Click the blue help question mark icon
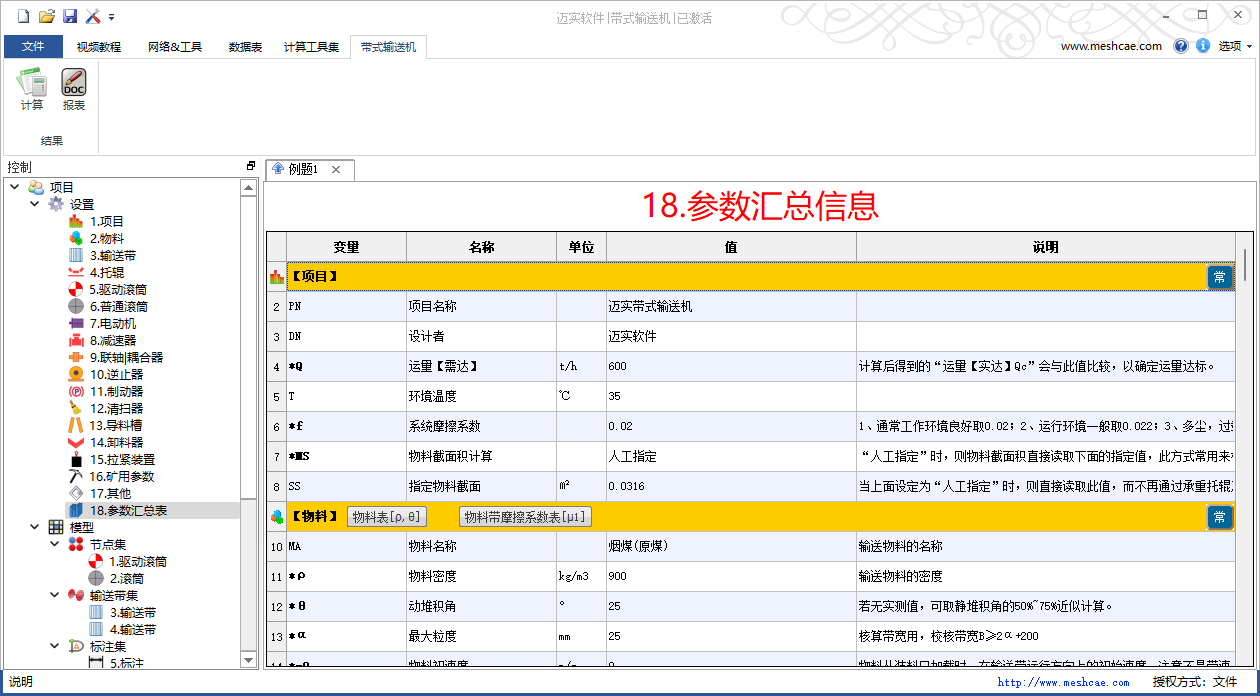 1181,46
